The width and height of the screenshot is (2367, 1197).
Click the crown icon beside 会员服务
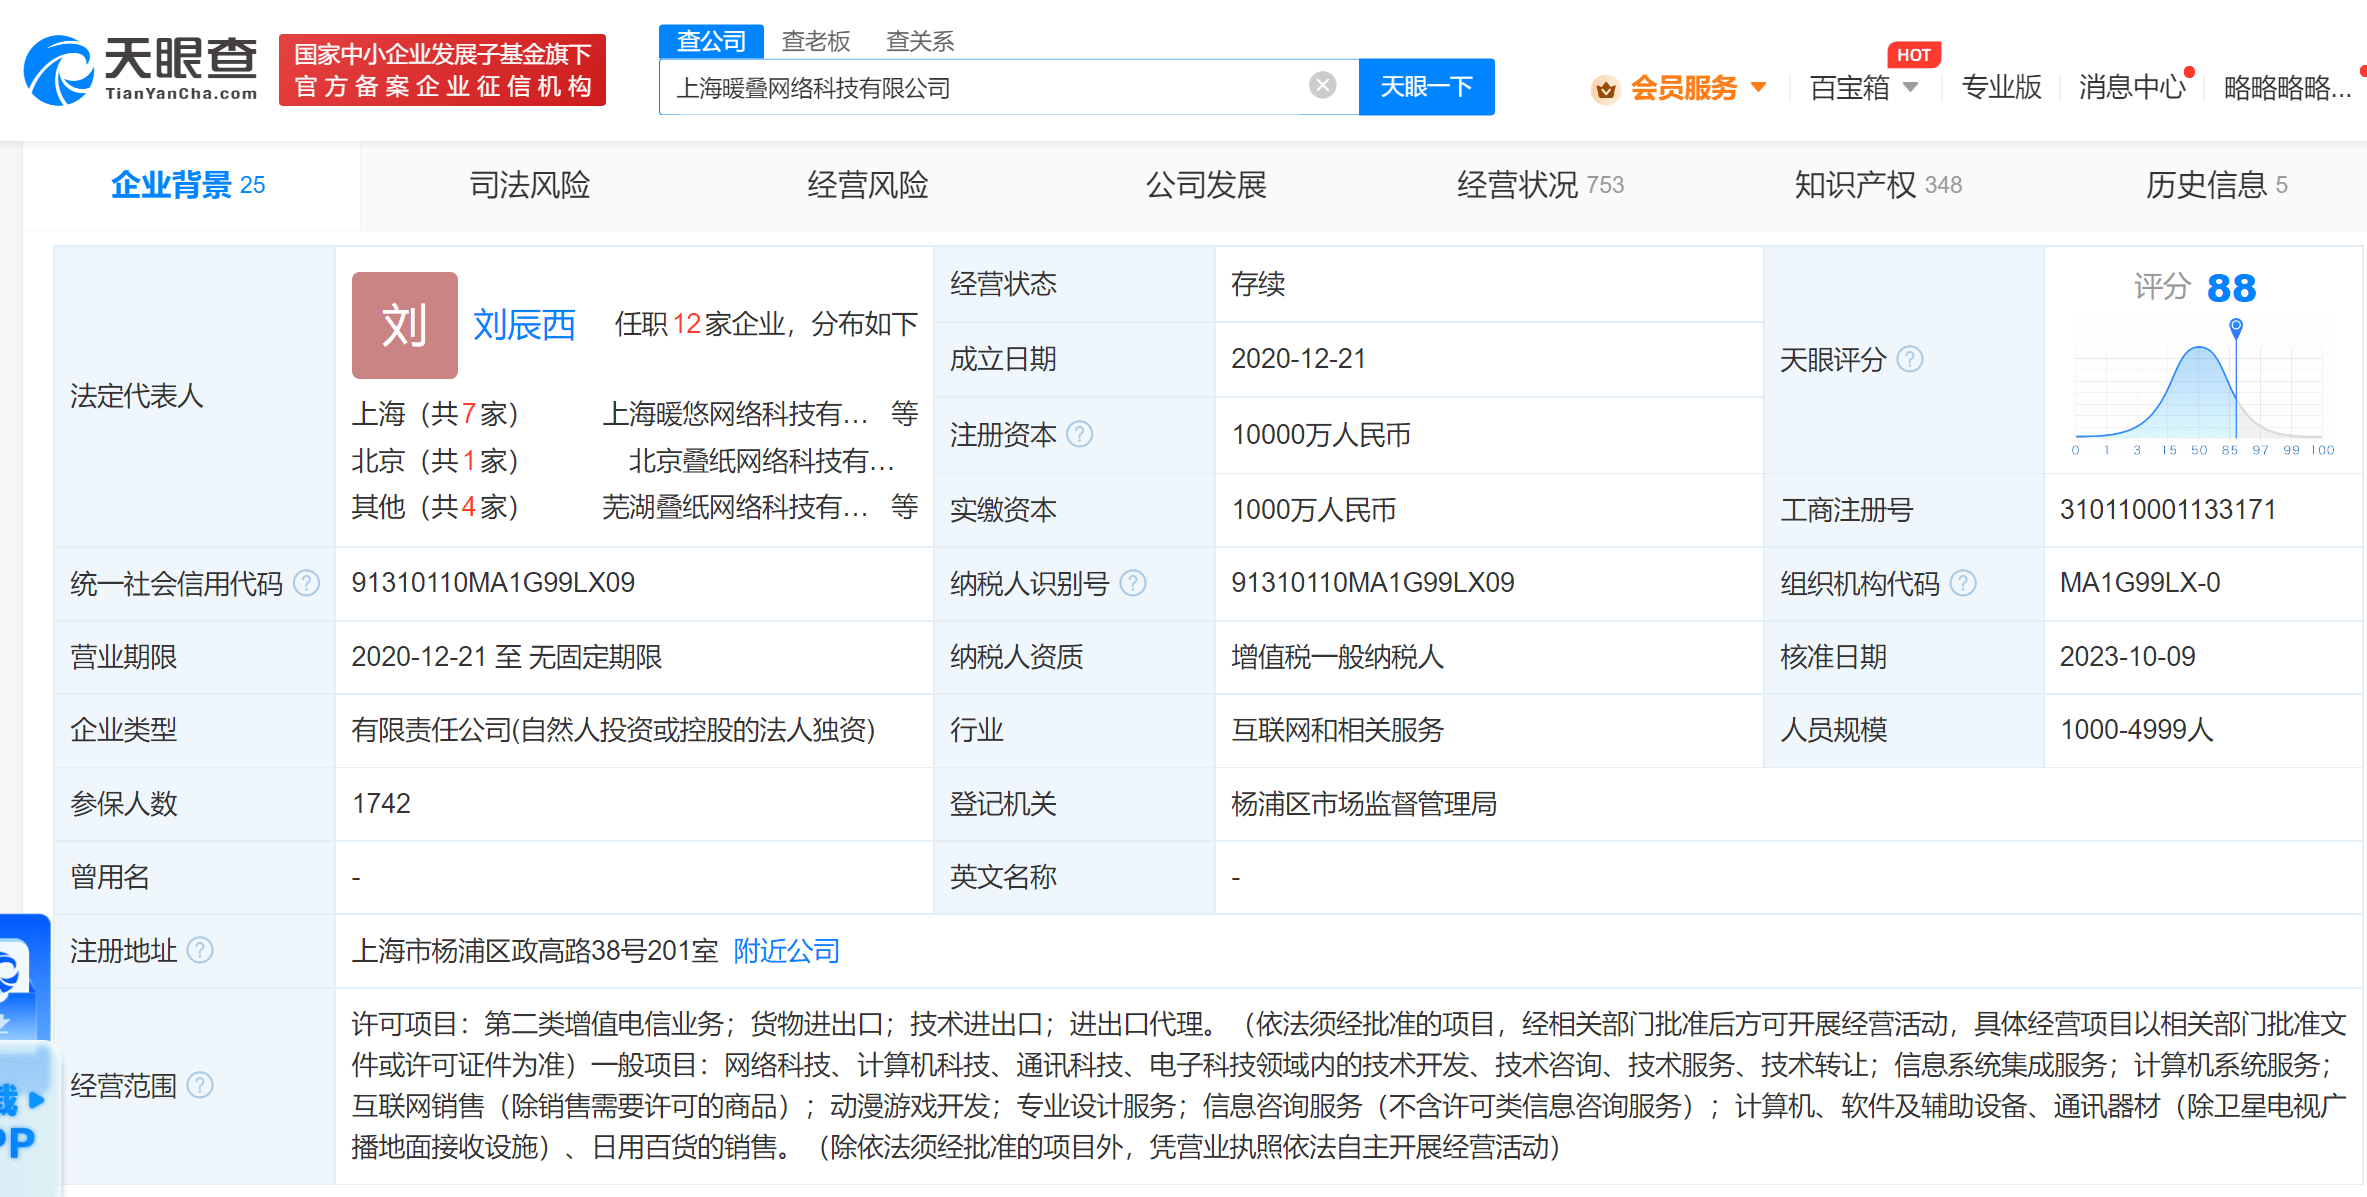point(1605,89)
